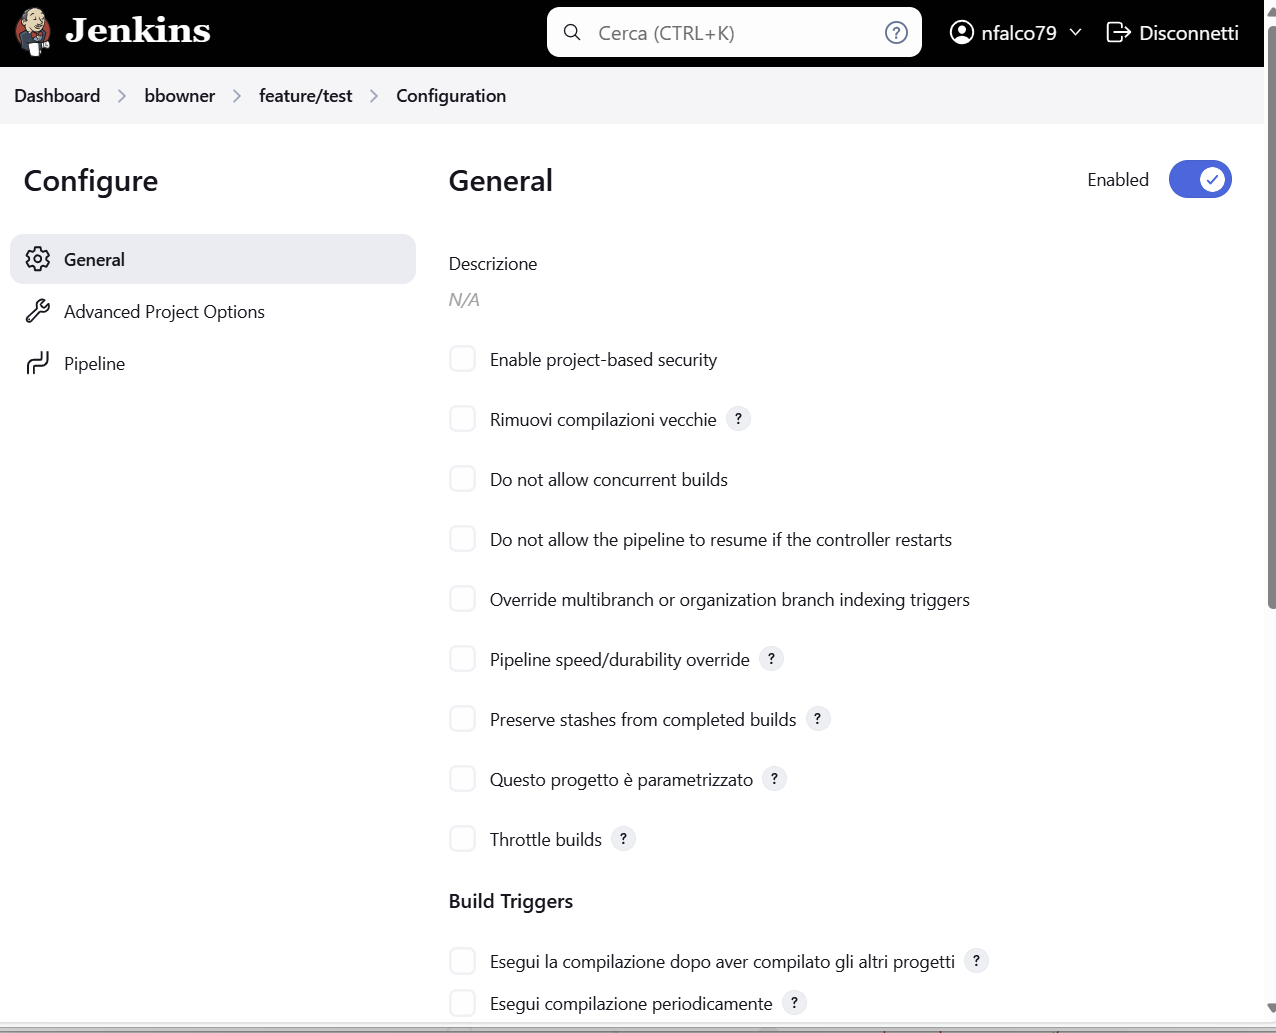Image resolution: width=1276 pixels, height=1033 pixels.
Task: Open help for Pipeline speed/durability override
Action: pos(771,659)
